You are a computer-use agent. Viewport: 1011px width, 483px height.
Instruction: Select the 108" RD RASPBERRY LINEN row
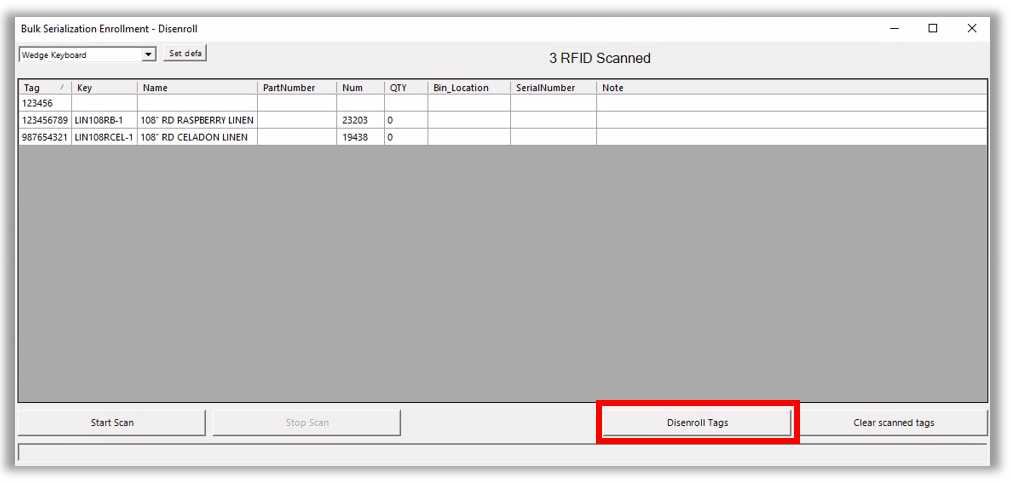click(196, 120)
